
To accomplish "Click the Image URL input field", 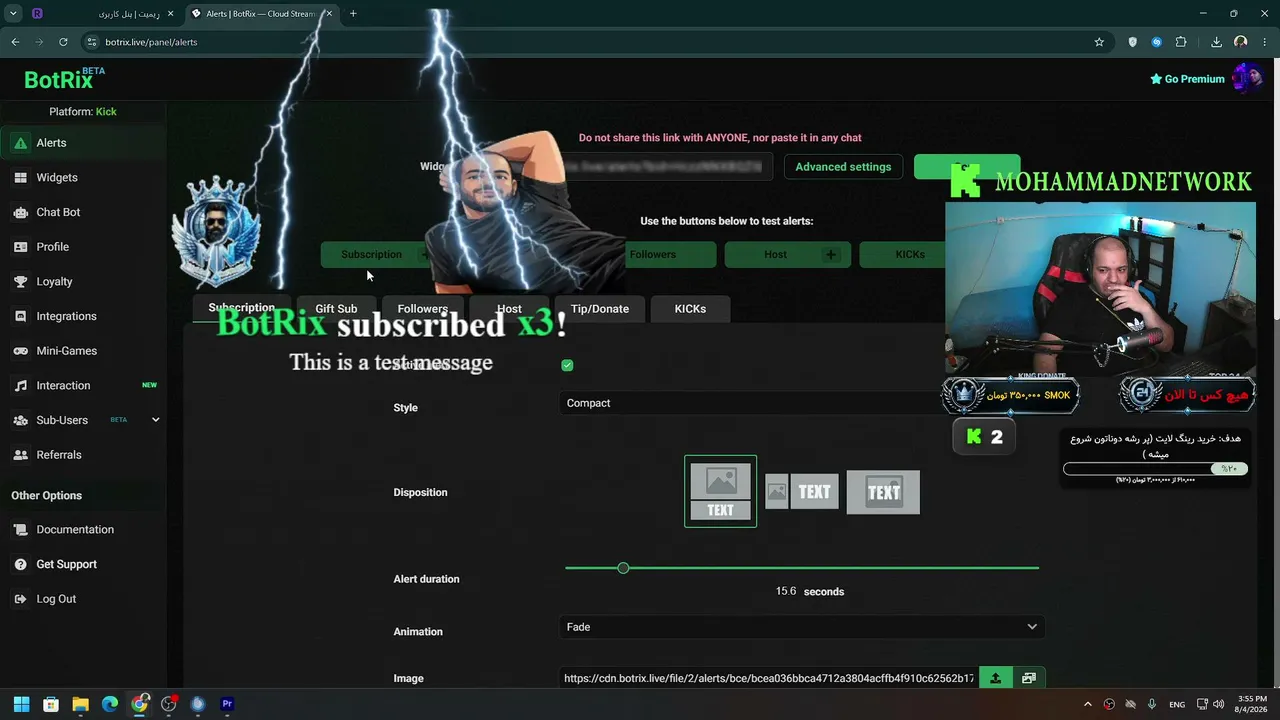I will point(768,678).
